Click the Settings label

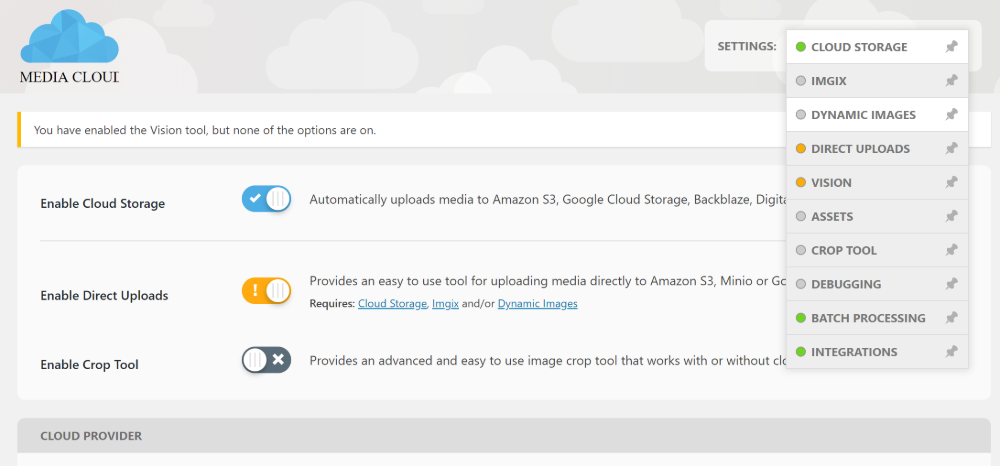(x=747, y=47)
